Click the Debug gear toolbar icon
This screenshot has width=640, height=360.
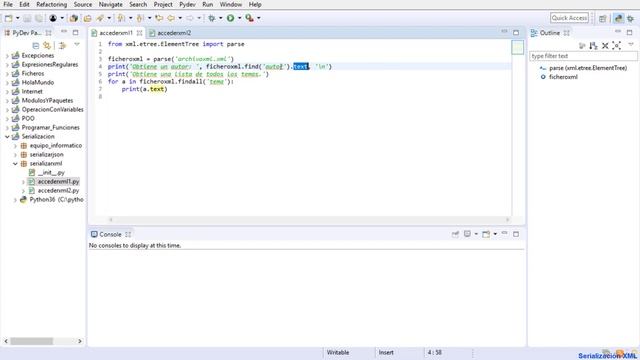pos(211,18)
